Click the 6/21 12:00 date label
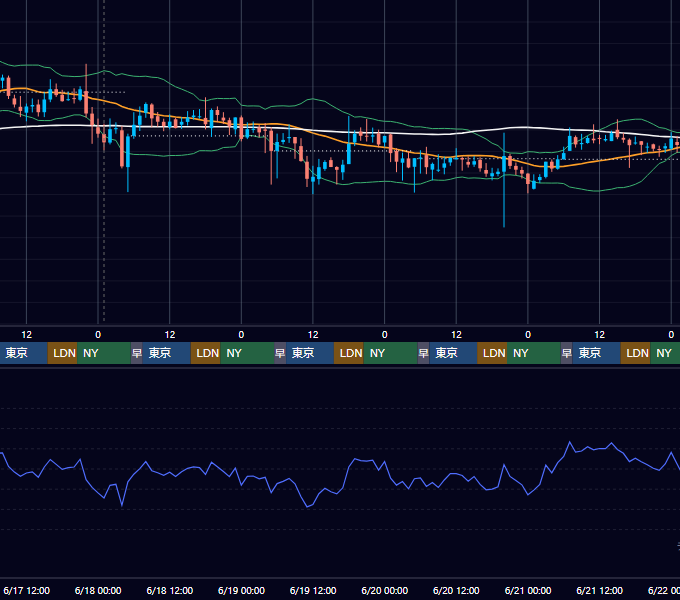This screenshot has height=600, width=680. [599, 590]
